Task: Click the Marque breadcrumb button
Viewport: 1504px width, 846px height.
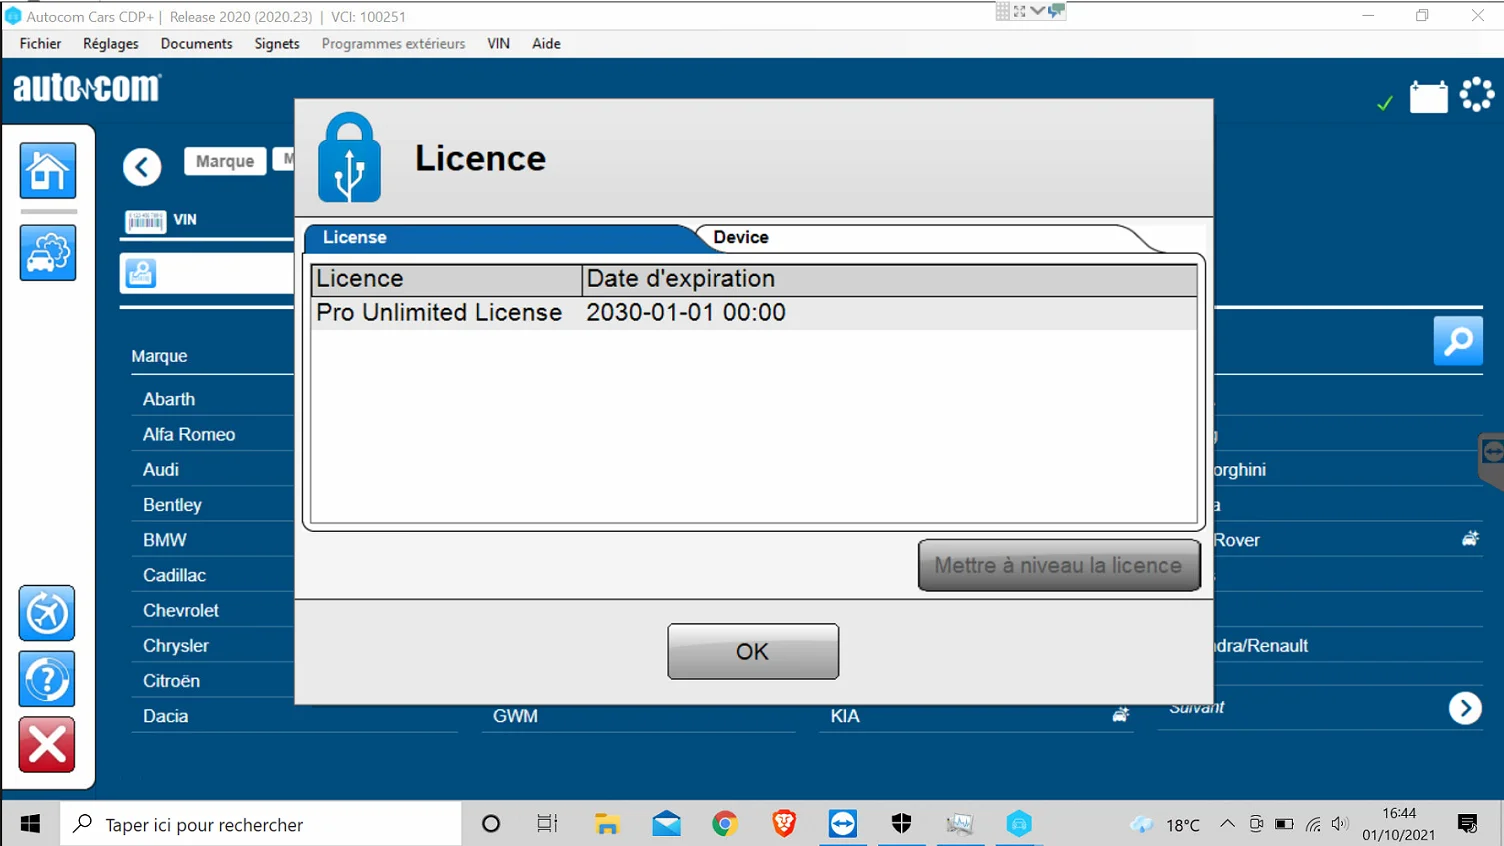Action: (225, 161)
